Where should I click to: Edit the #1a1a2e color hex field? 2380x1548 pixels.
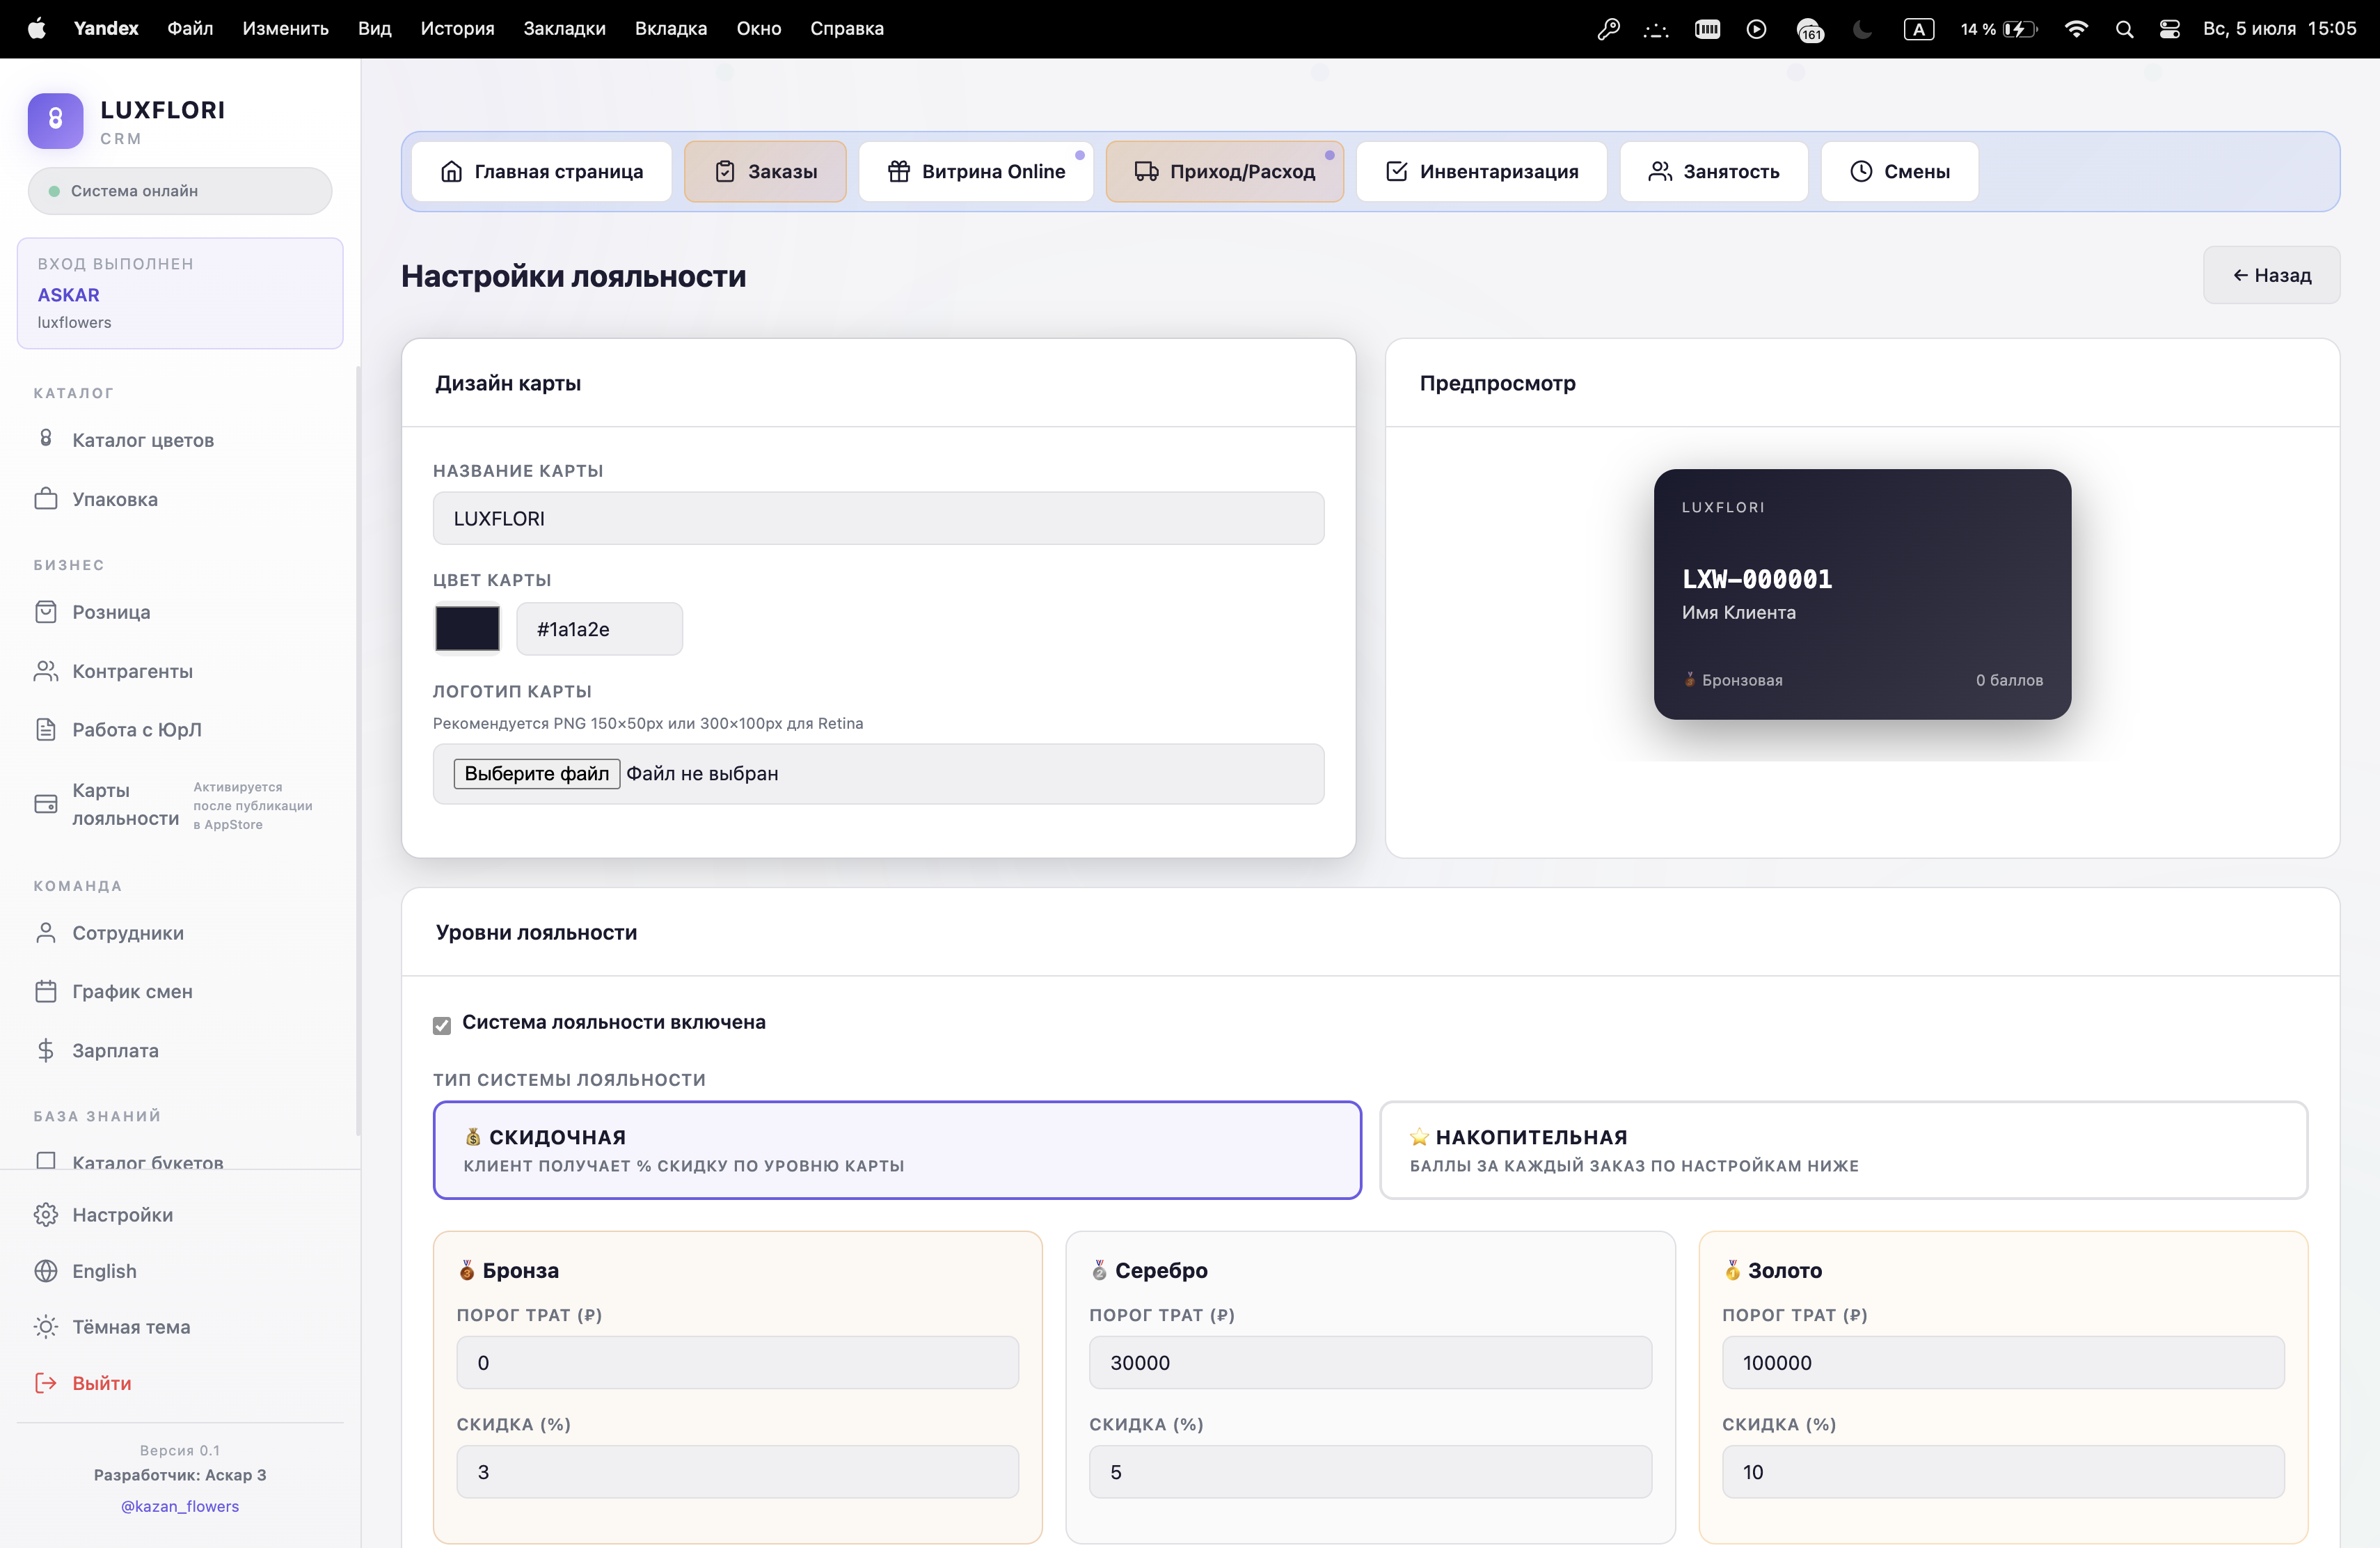[x=599, y=629]
